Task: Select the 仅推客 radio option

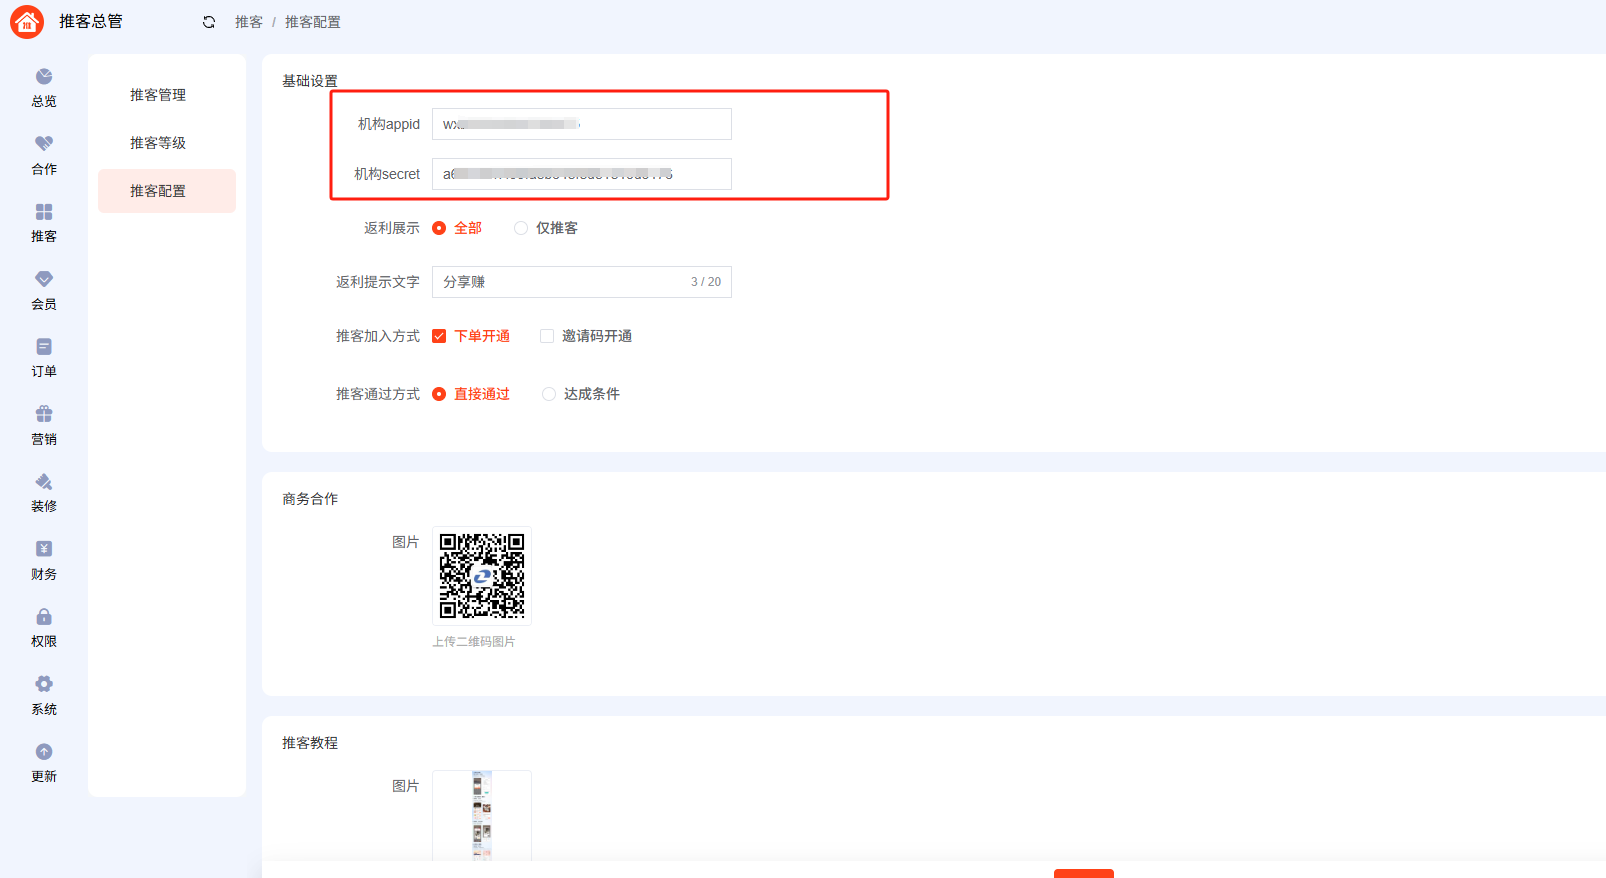Action: click(x=521, y=228)
